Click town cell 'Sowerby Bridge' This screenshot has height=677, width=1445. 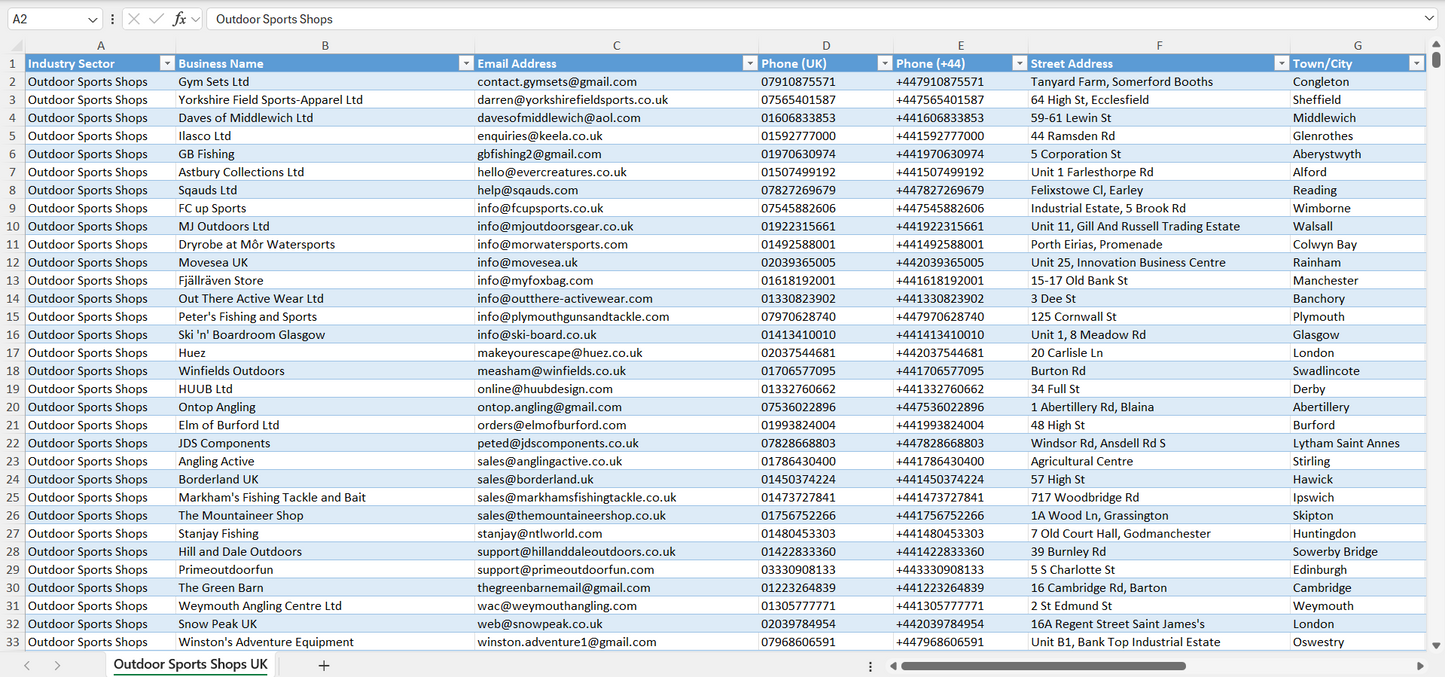click(1357, 552)
